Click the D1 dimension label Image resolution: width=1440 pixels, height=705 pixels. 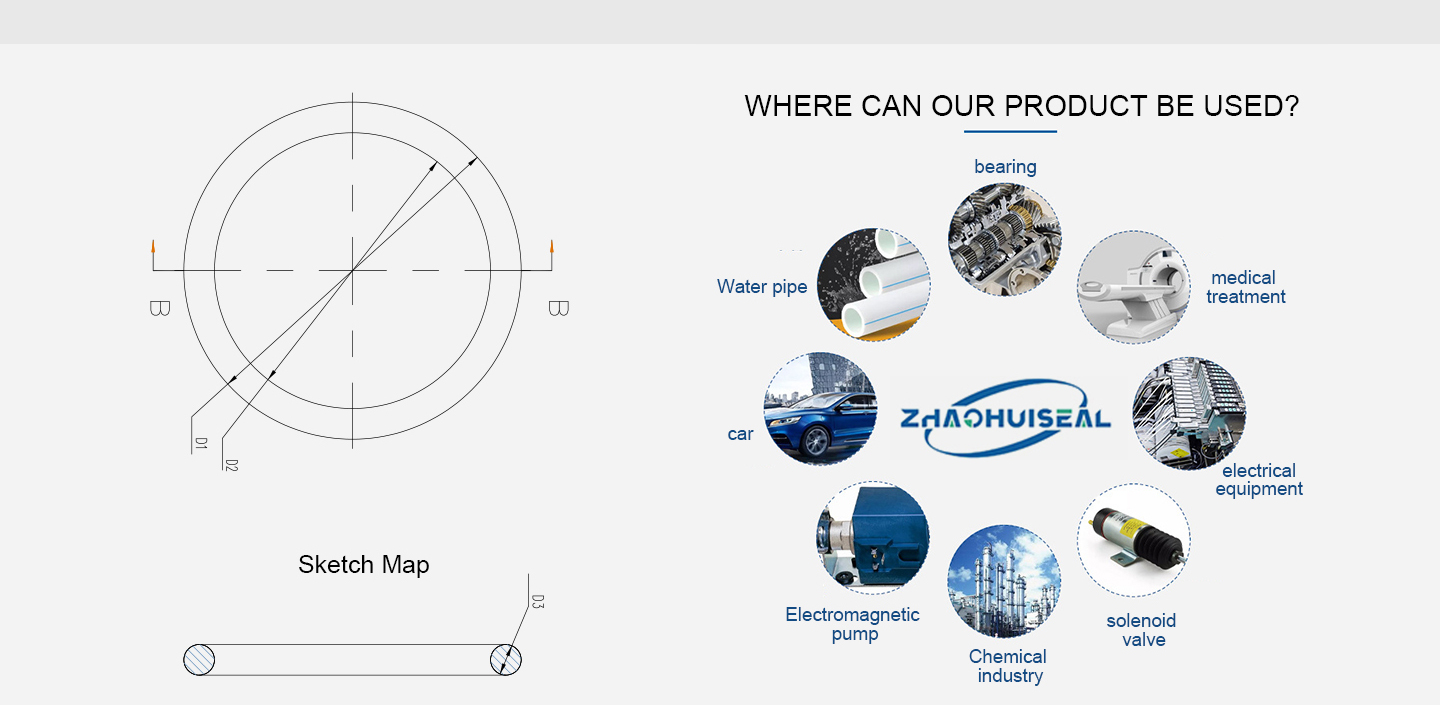[200, 443]
